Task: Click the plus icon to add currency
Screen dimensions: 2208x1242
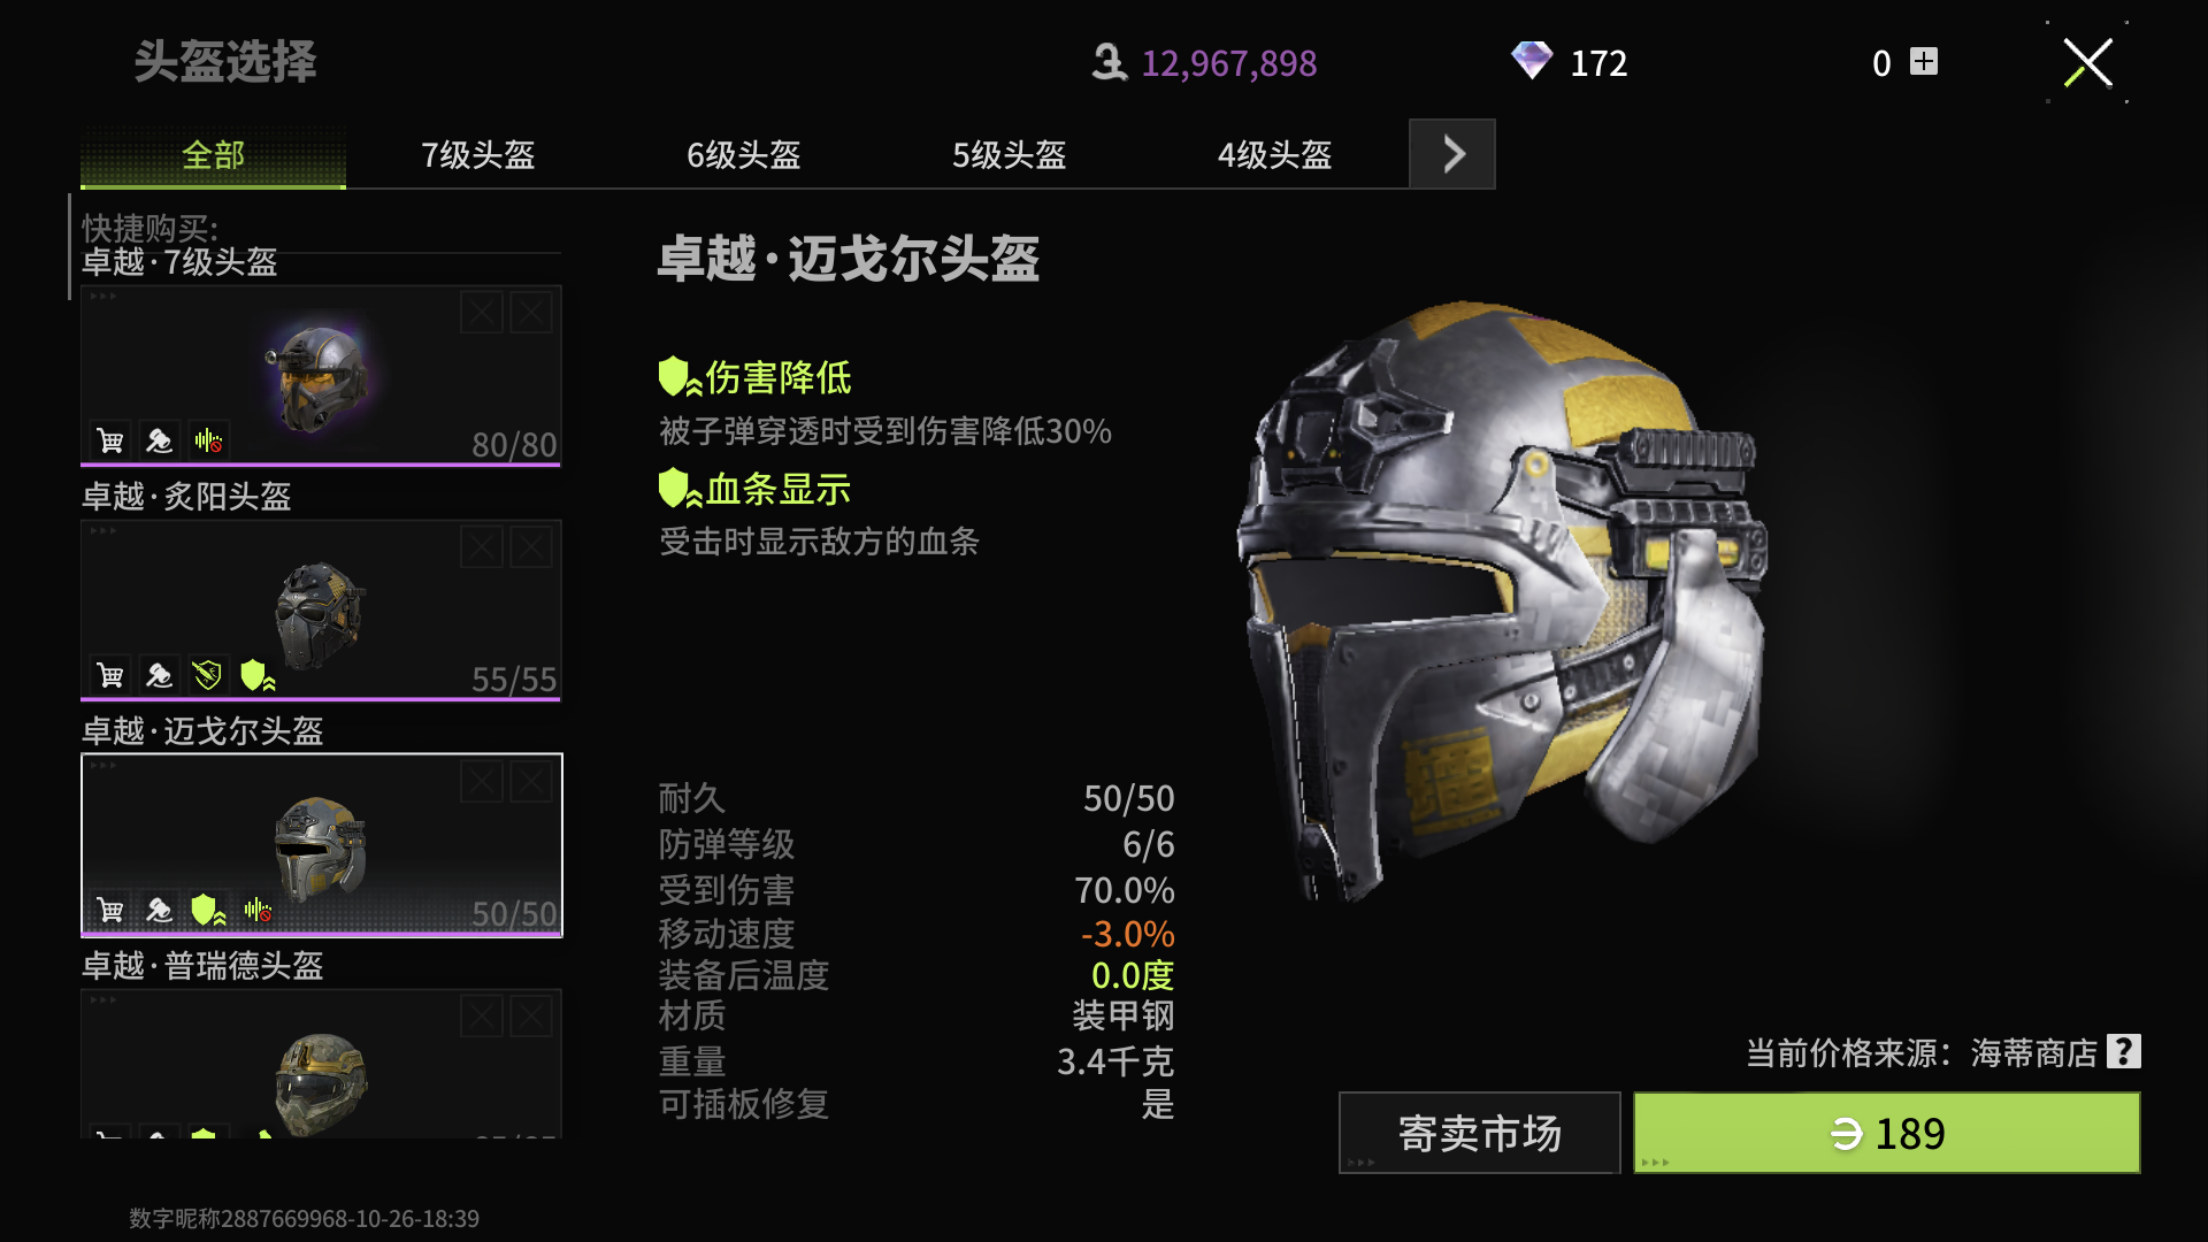Action: point(1923,62)
